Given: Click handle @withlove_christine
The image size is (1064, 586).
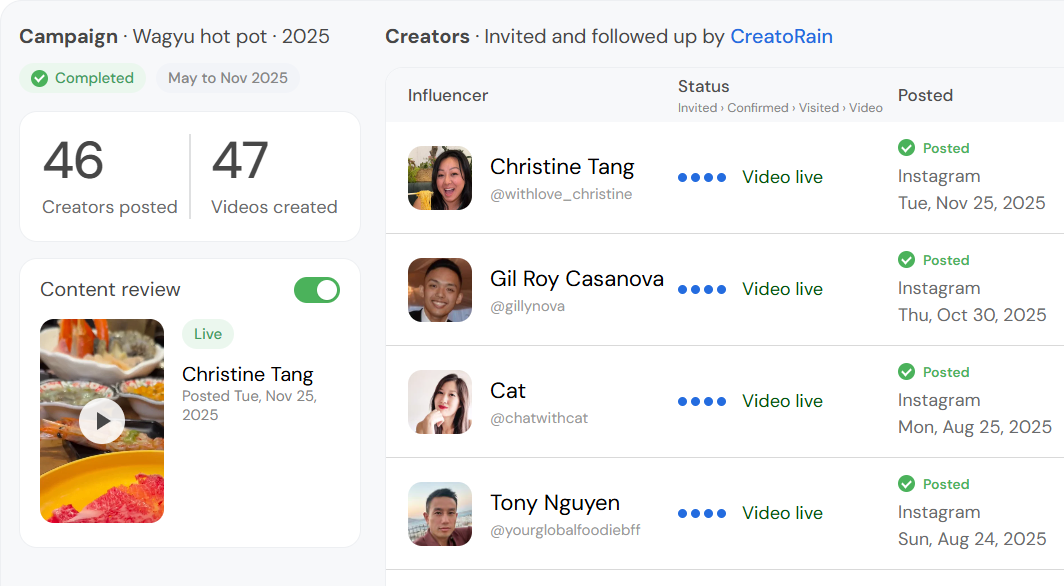Looking at the screenshot, I should pyautogui.click(x=561, y=195).
